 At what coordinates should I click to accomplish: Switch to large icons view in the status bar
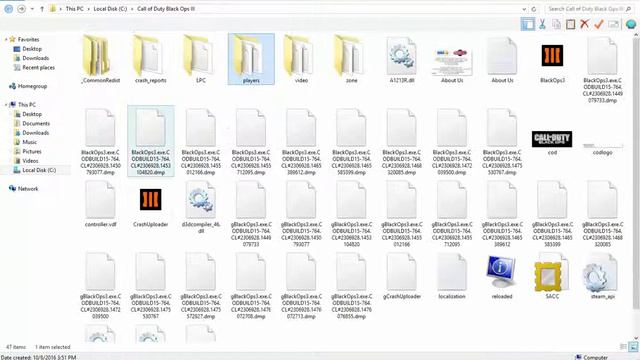(633, 347)
